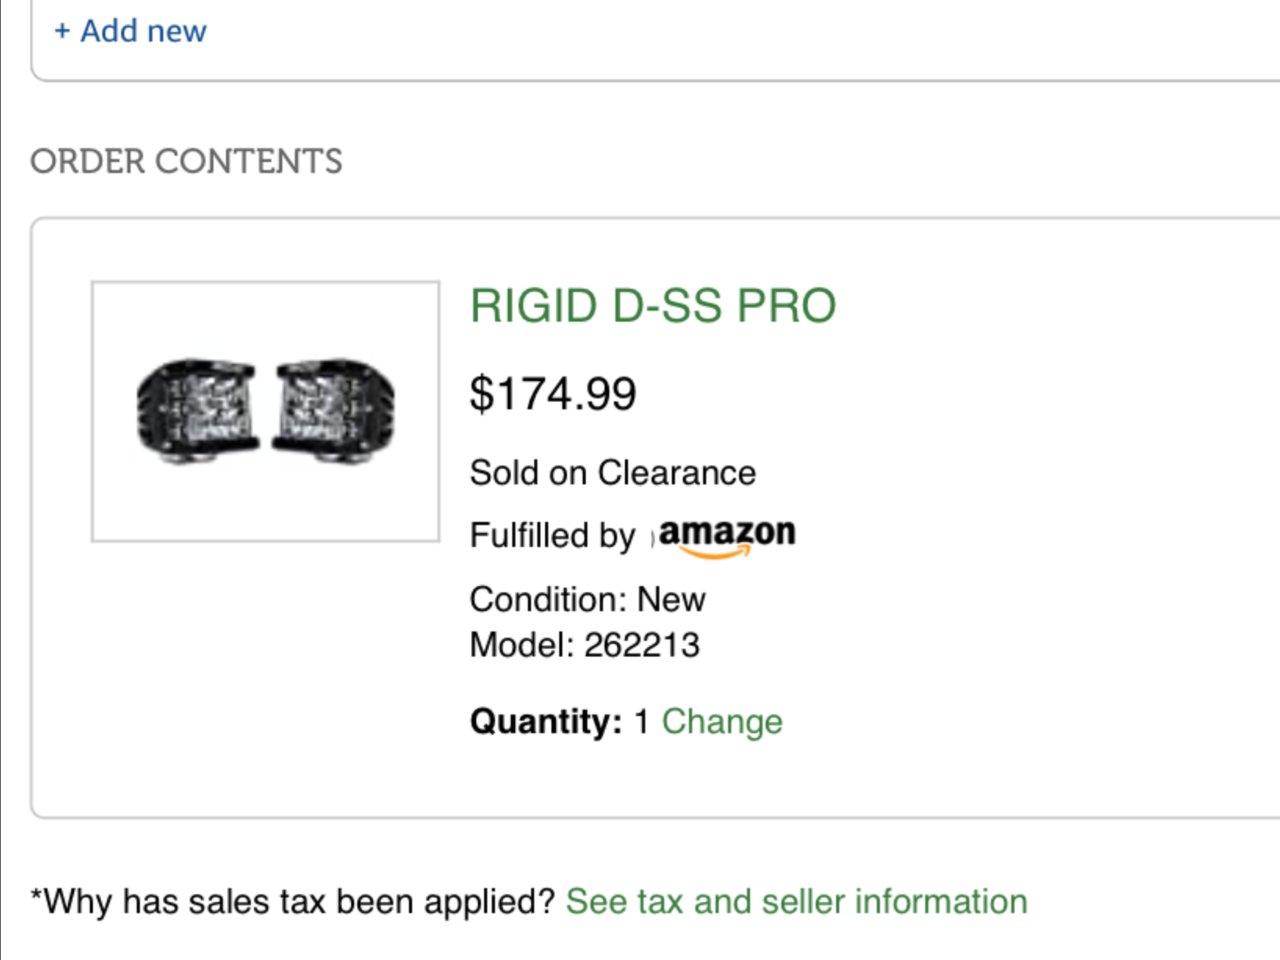Click the "Fulfilled by" label
The height and width of the screenshot is (960, 1280).
[552, 535]
